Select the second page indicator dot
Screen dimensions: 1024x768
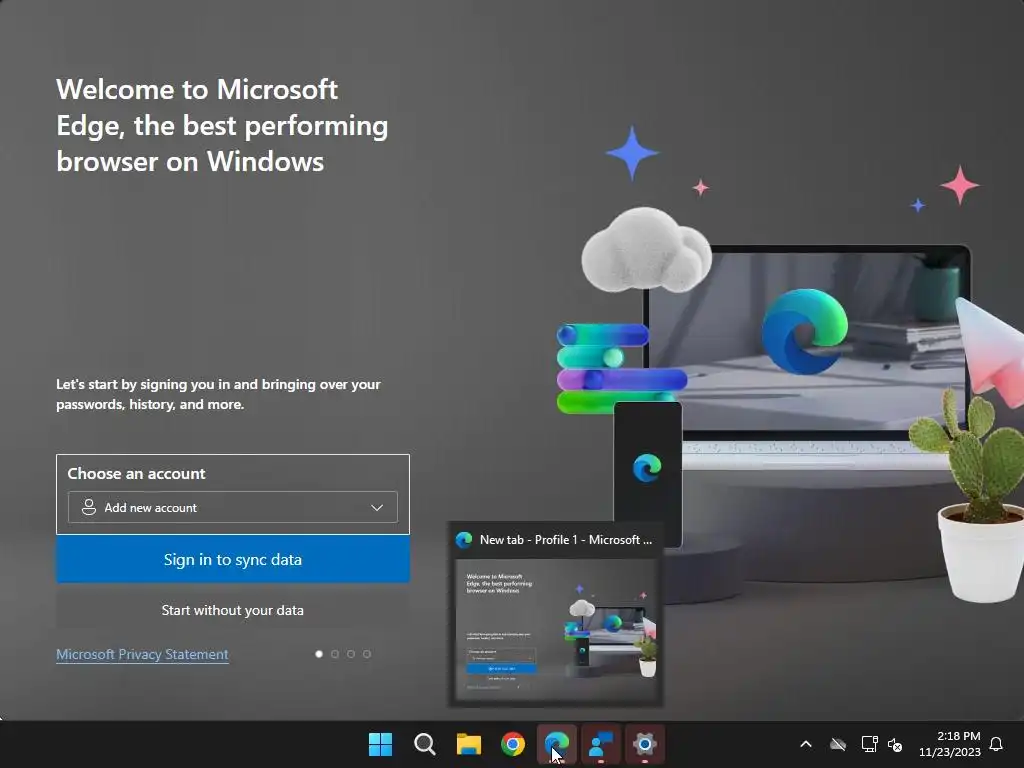(335, 654)
